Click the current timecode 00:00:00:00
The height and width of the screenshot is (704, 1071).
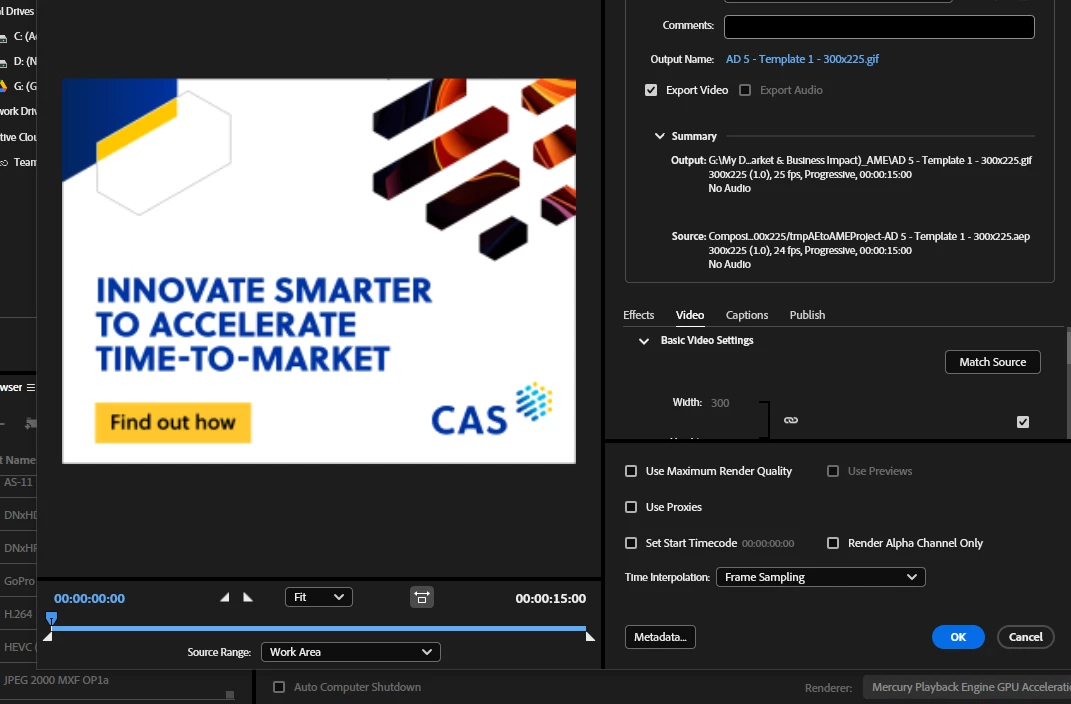pyautogui.click(x=89, y=599)
